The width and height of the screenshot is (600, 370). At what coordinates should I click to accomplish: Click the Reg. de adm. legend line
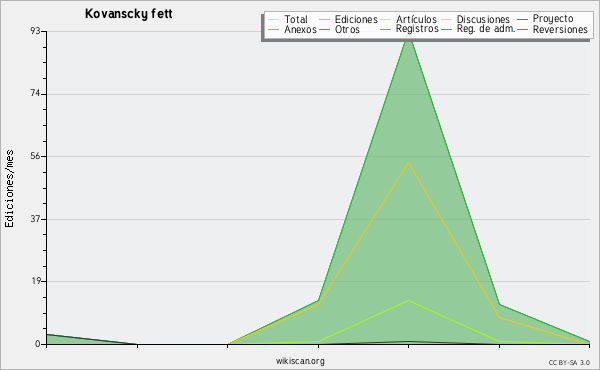point(447,29)
